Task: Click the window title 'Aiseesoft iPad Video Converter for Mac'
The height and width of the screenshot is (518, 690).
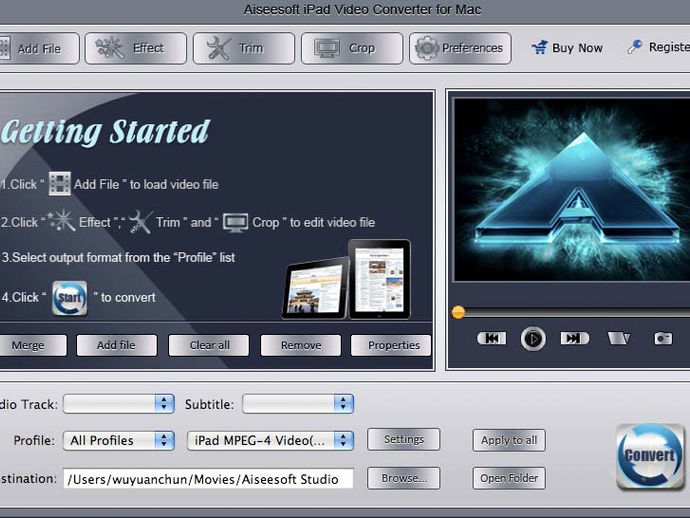Action: click(x=363, y=9)
